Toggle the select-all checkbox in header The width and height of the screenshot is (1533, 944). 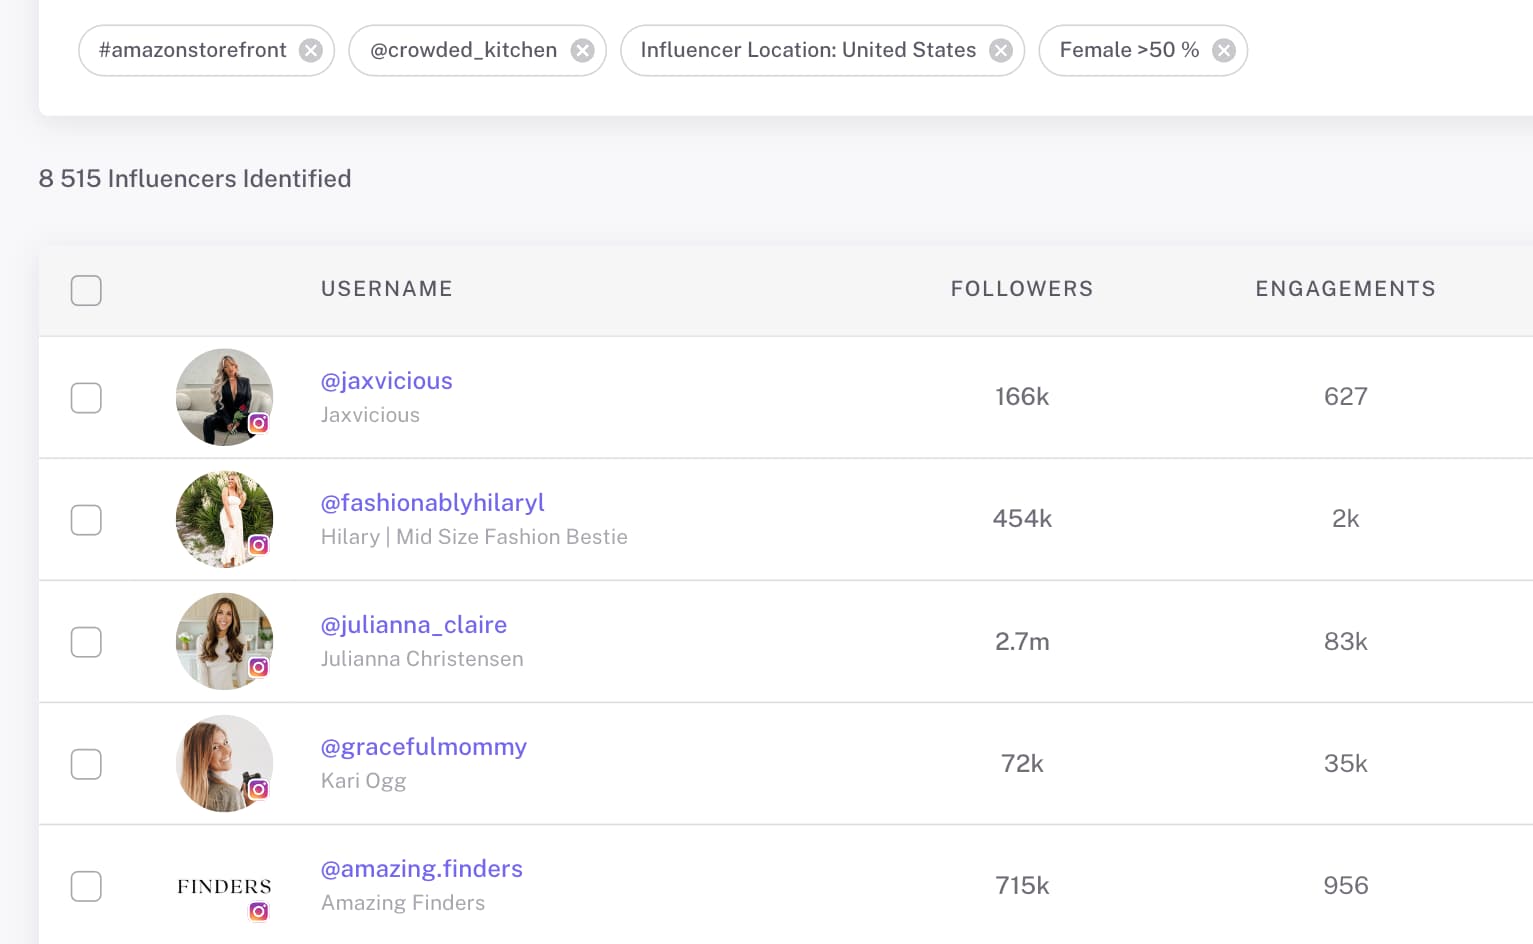click(x=86, y=290)
